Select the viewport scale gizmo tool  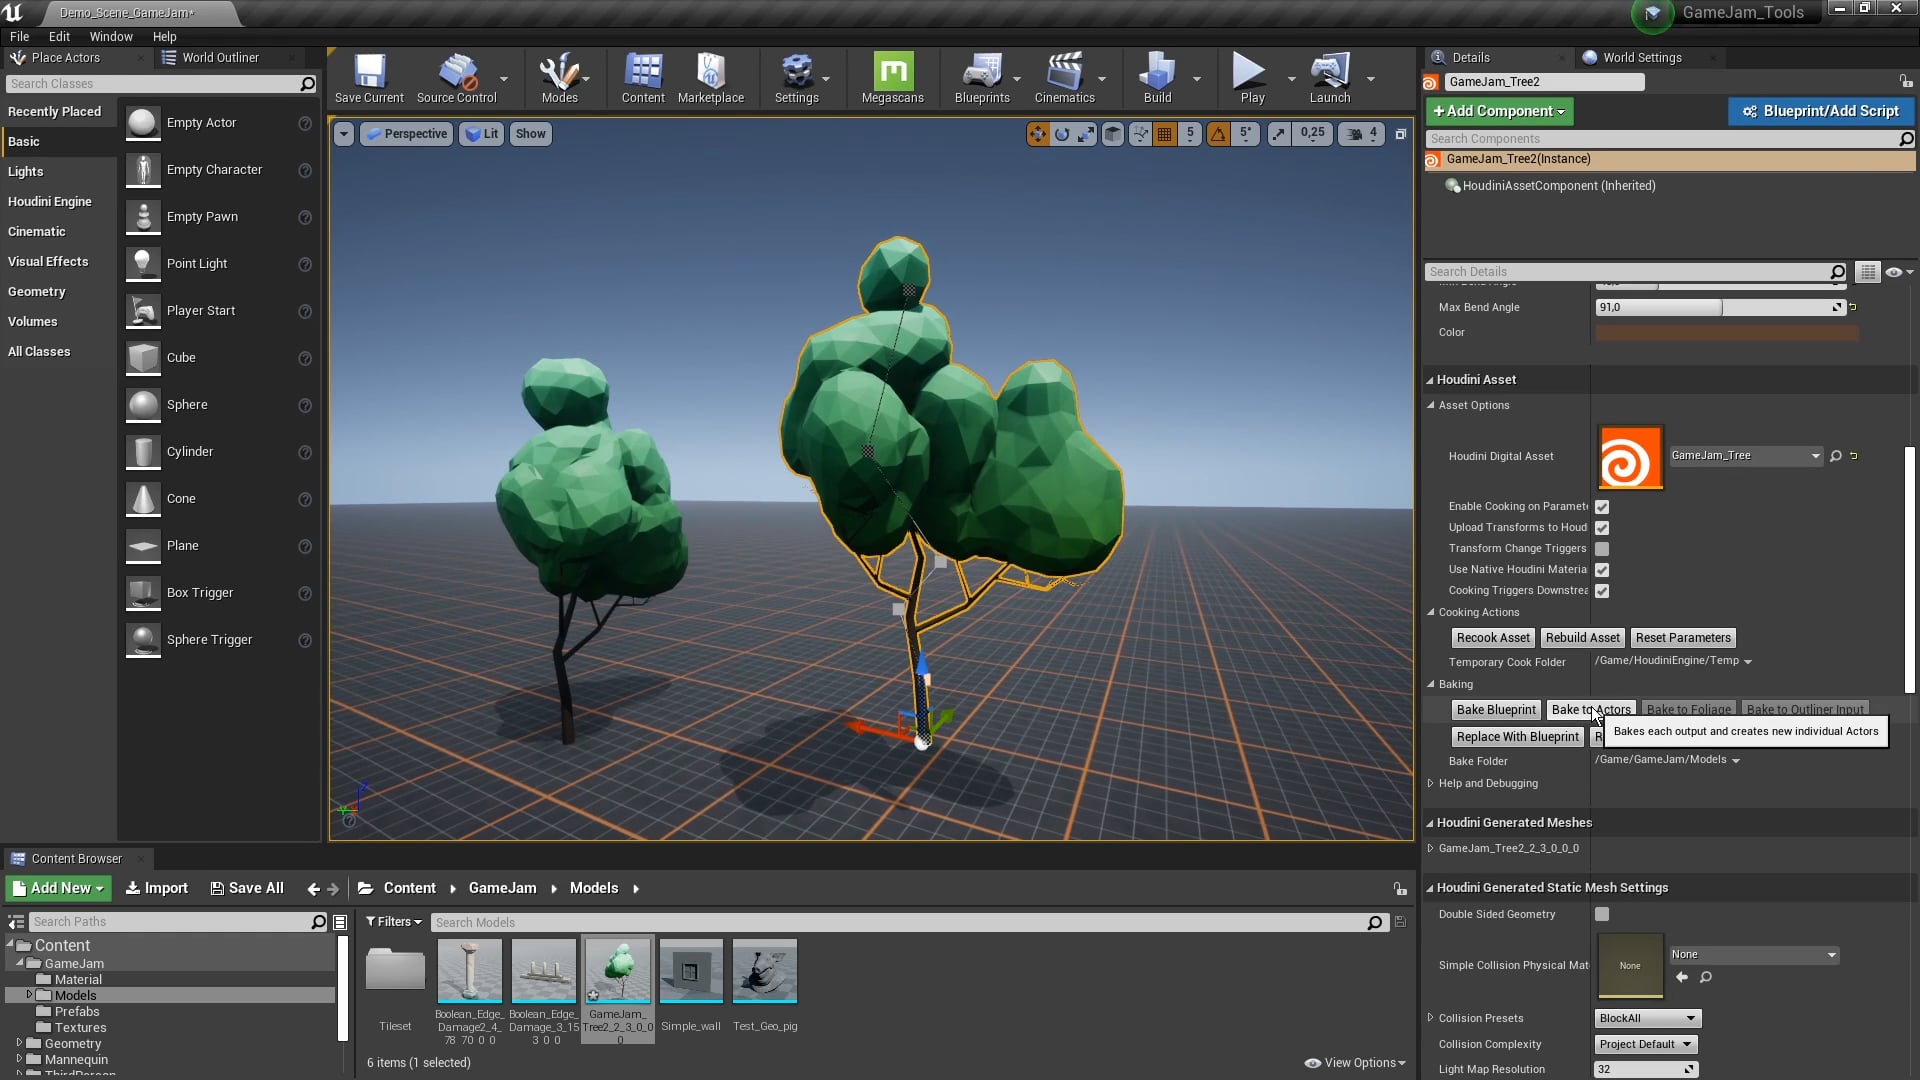pyautogui.click(x=1086, y=134)
